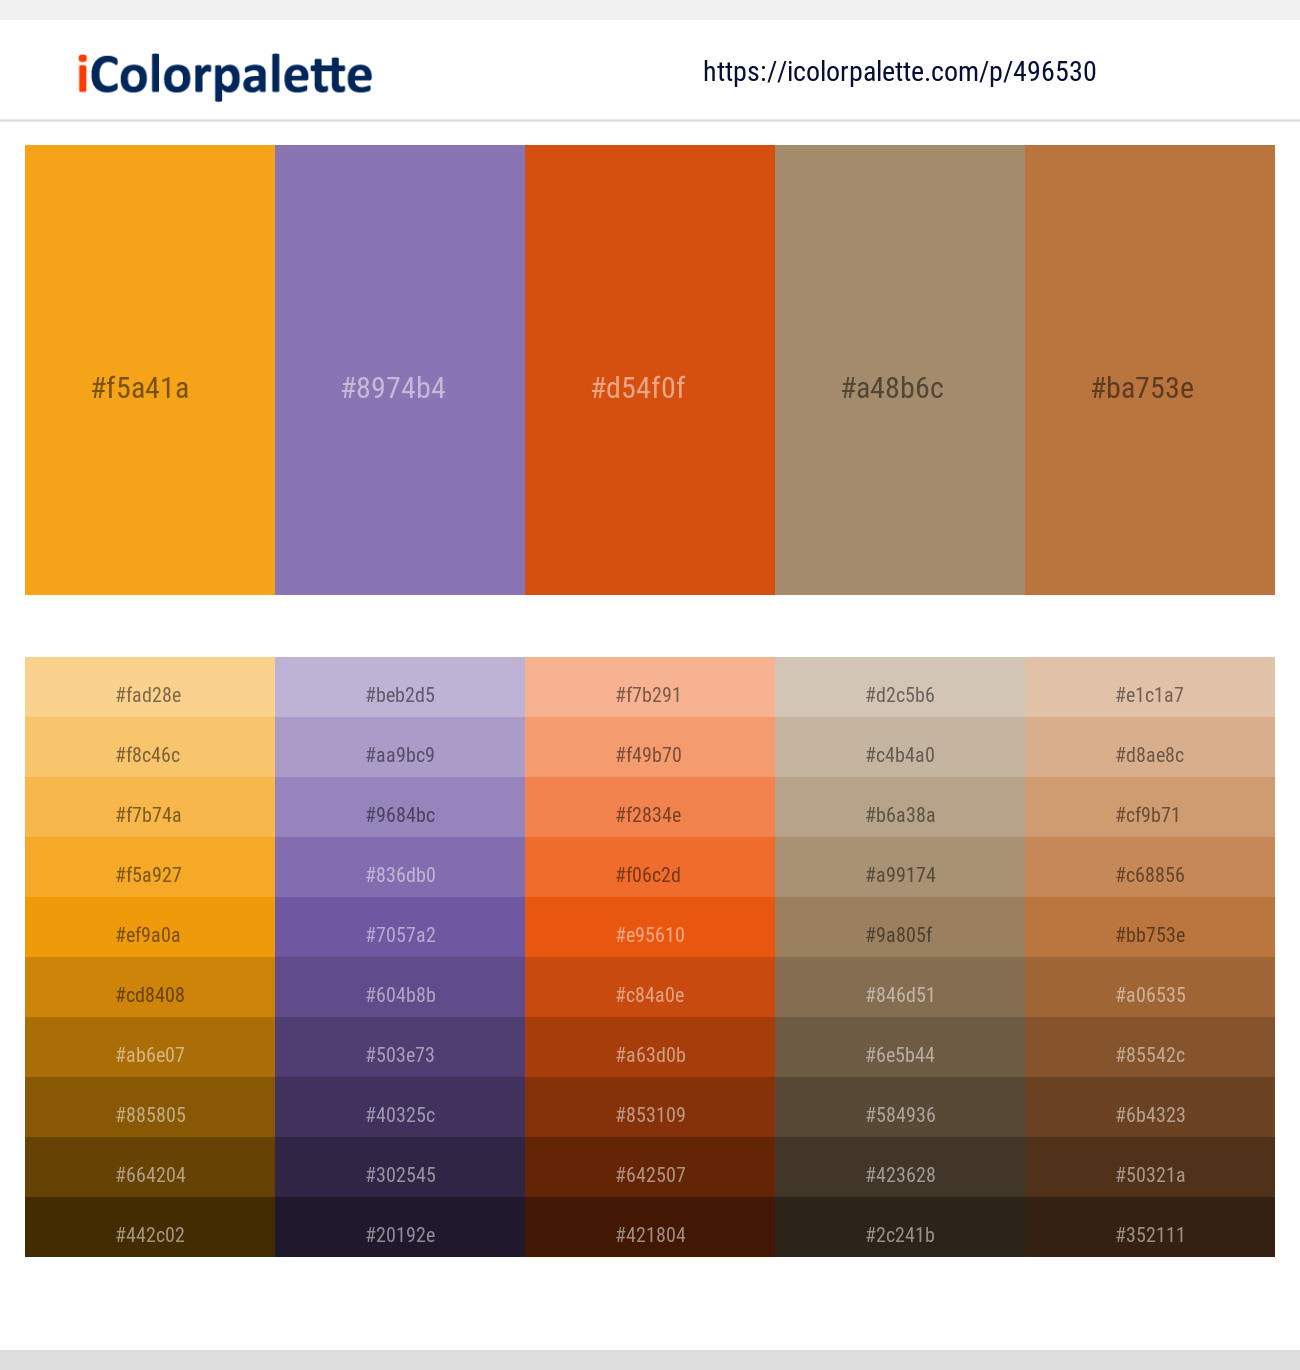This screenshot has height=1370, width=1300.
Task: Select the #20192e darkest purple shade
Action: click(400, 1227)
